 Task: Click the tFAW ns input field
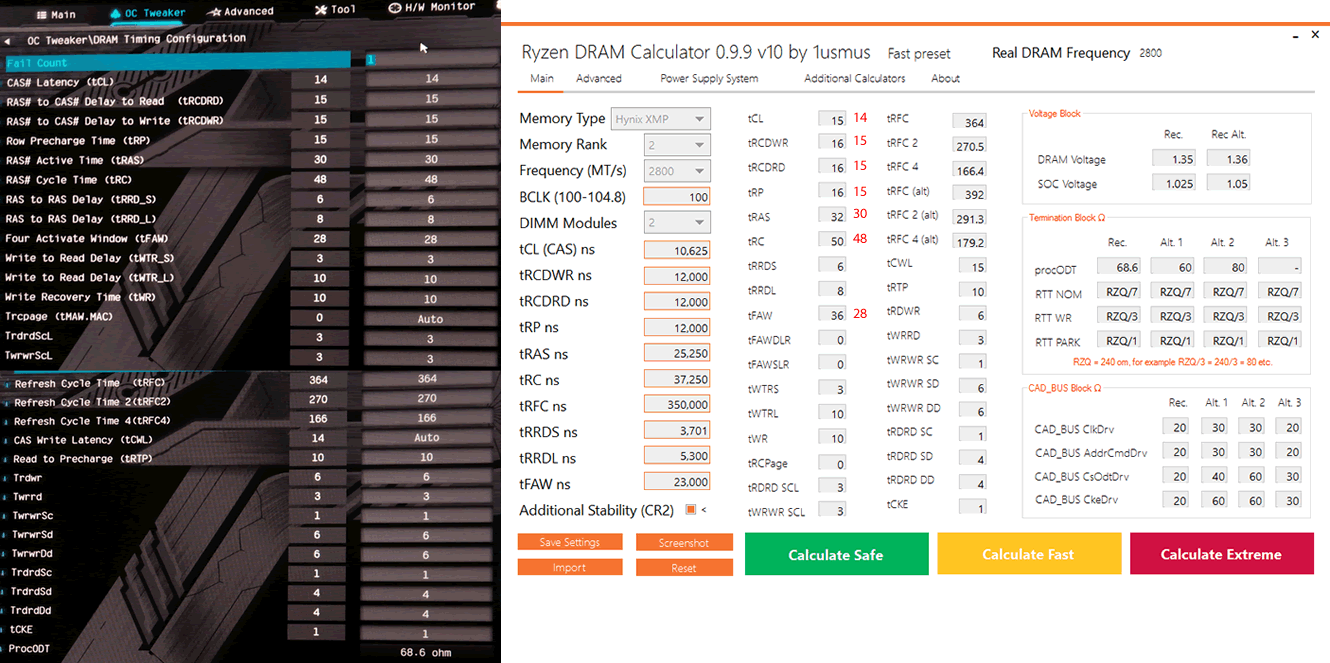(x=677, y=482)
